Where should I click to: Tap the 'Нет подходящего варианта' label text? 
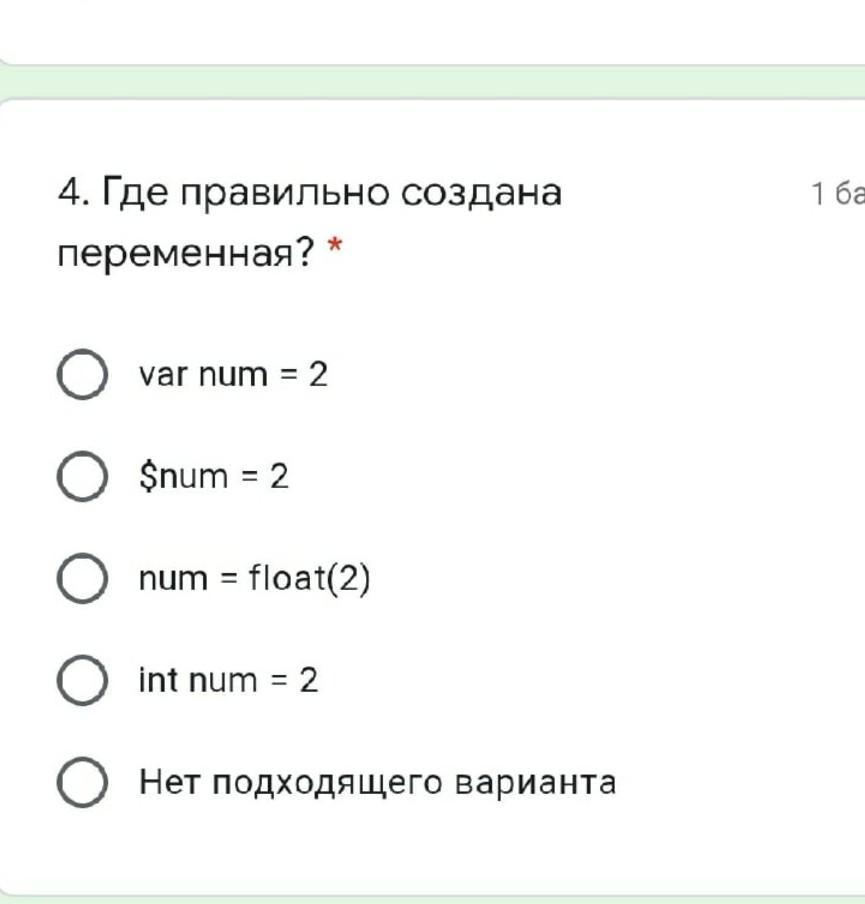click(x=377, y=782)
